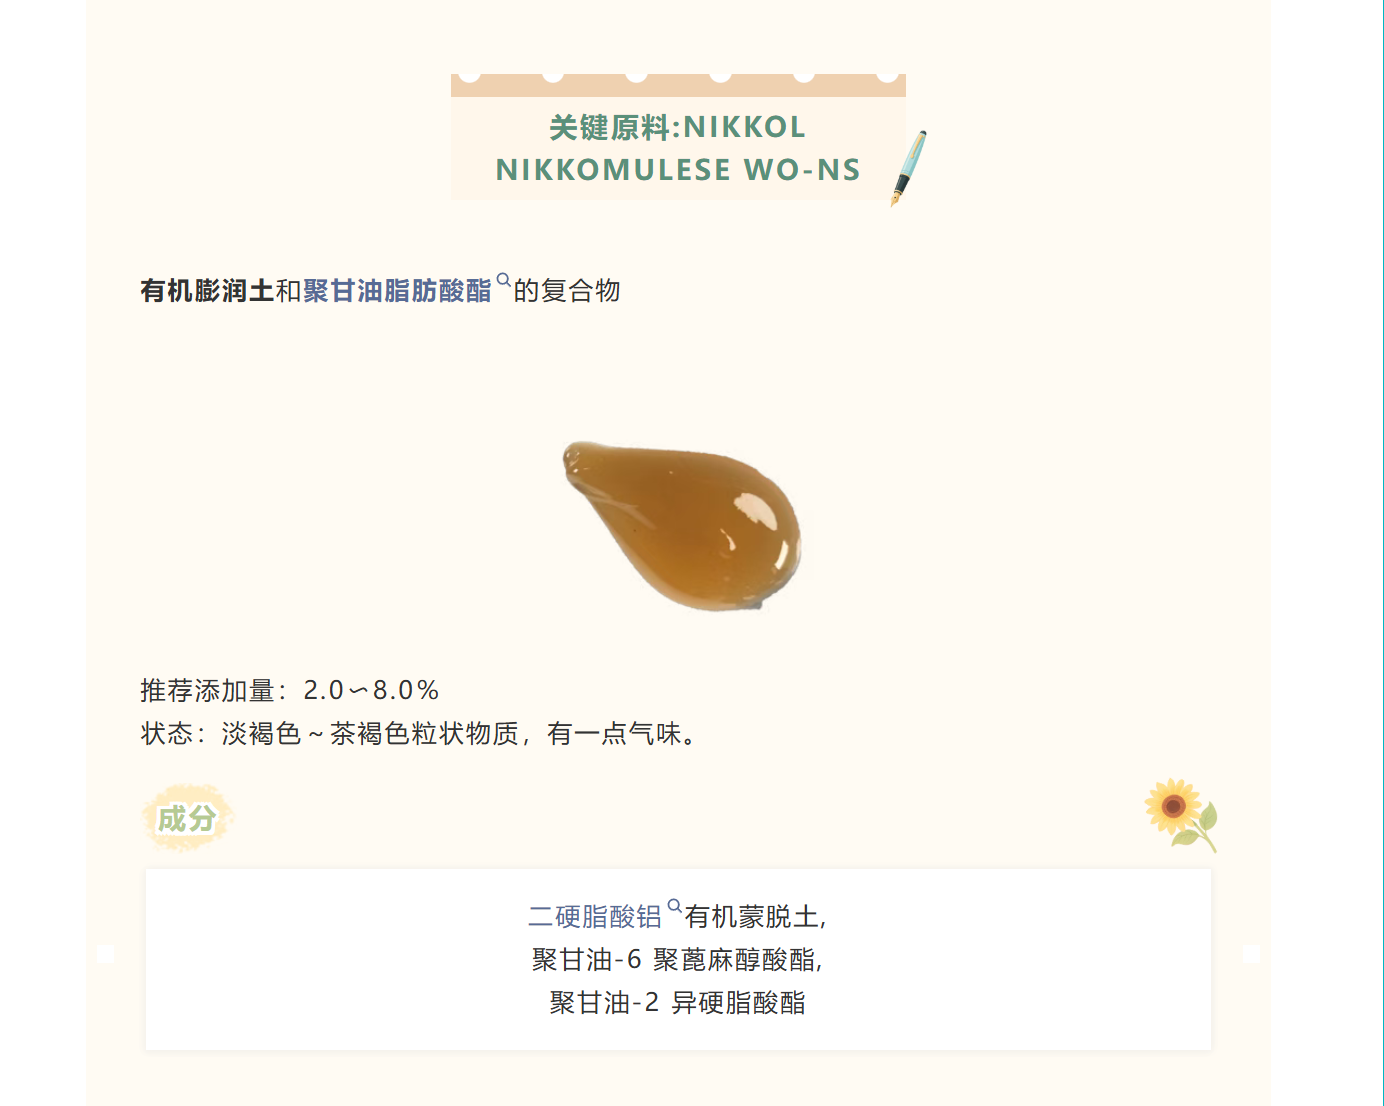This screenshot has height=1106, width=1384.
Task: Click 聚甘油-2 异硬脂酸酯 ingredient text
Action: [x=678, y=1003]
